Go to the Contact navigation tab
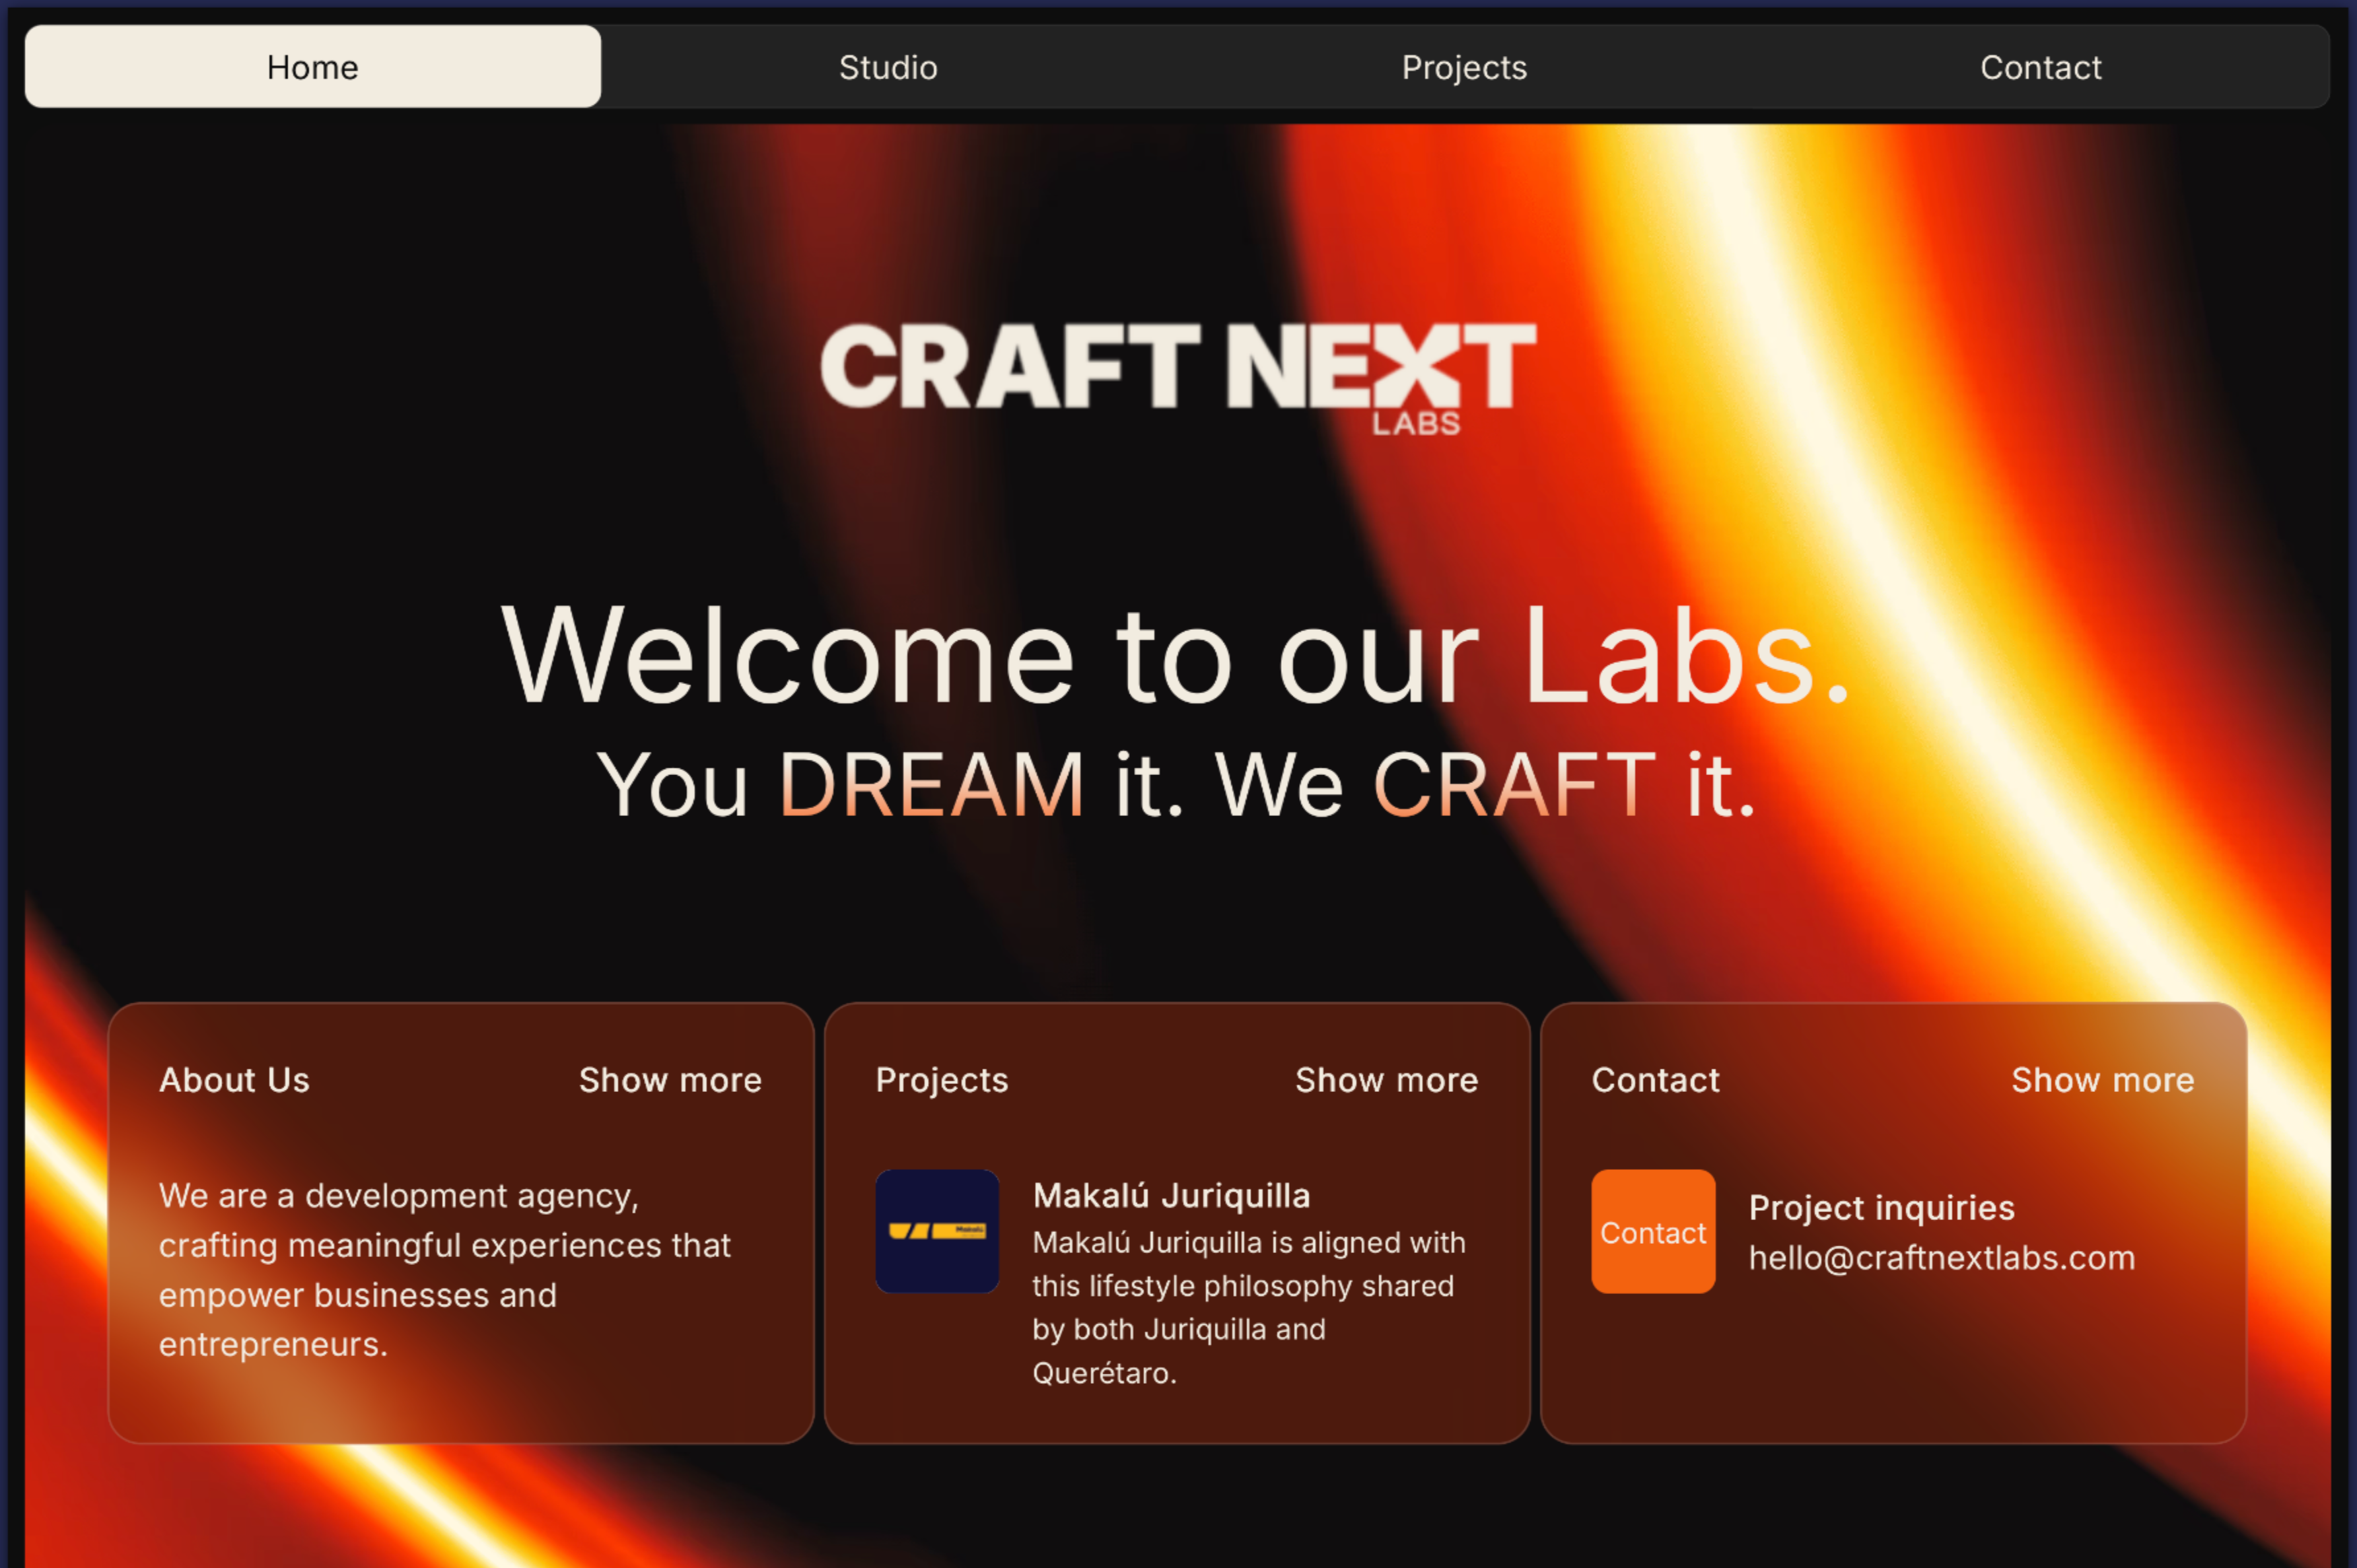The width and height of the screenshot is (2357, 1568). coord(2040,67)
